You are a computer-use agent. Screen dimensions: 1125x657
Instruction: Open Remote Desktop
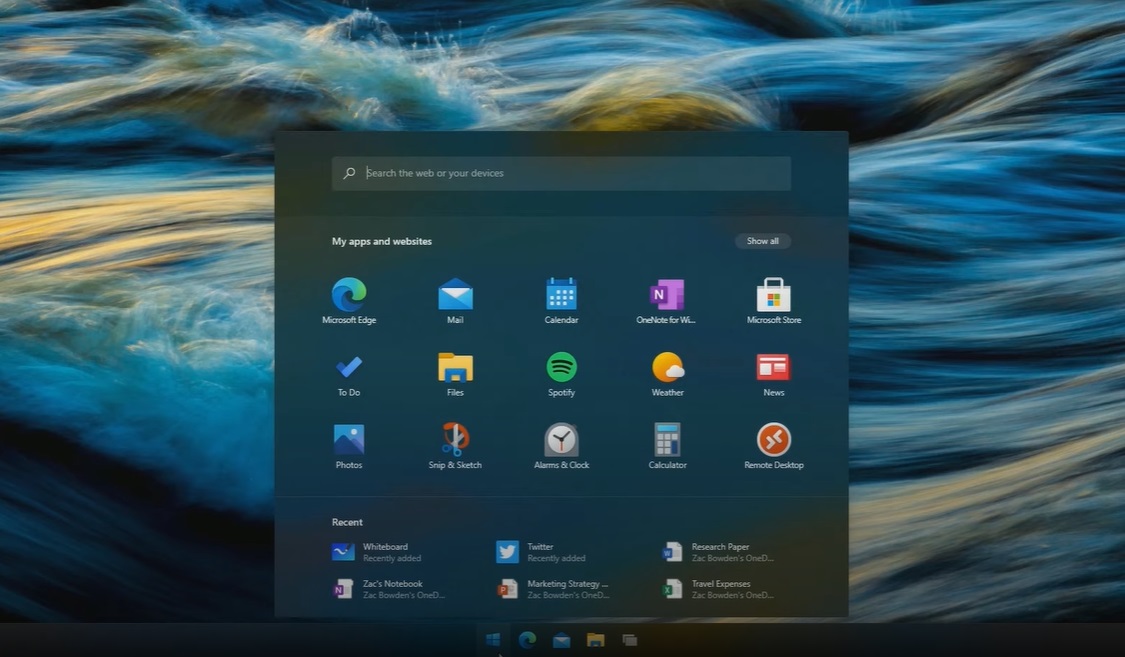[773, 447]
